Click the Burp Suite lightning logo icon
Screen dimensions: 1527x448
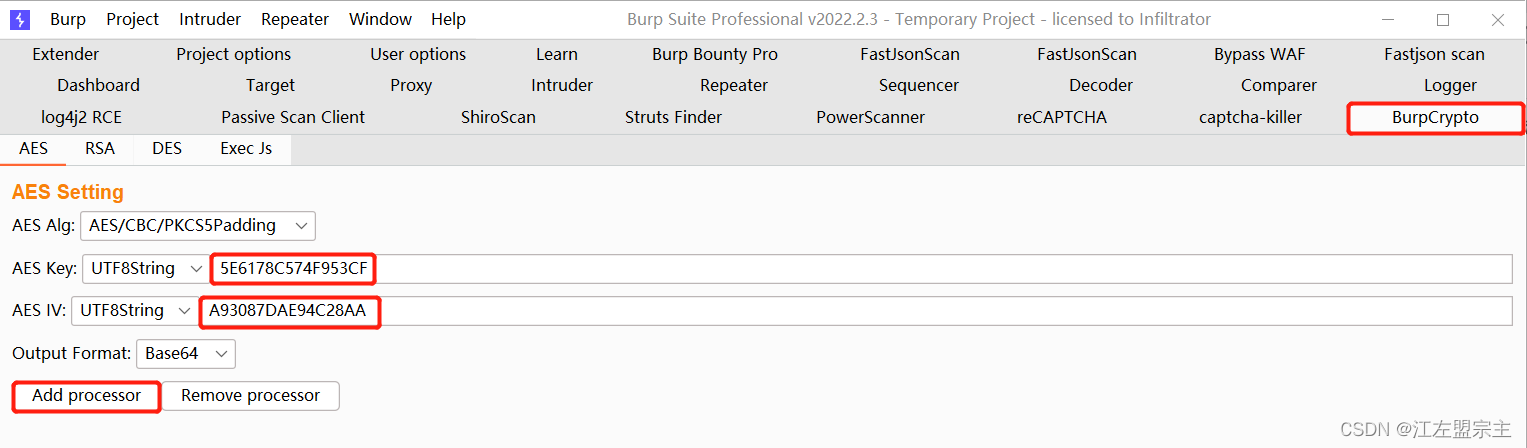[x=20, y=19]
